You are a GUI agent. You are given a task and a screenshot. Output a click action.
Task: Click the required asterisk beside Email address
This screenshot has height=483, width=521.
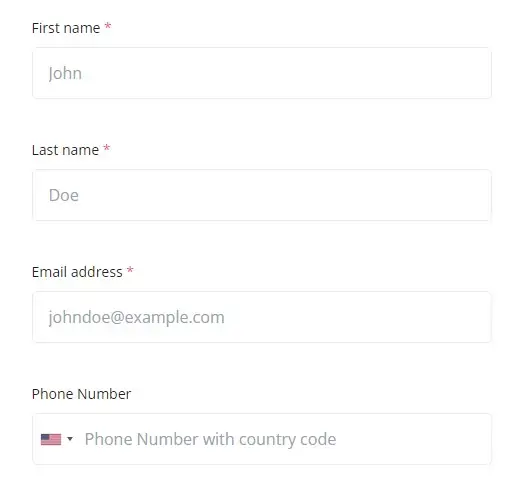tap(130, 270)
